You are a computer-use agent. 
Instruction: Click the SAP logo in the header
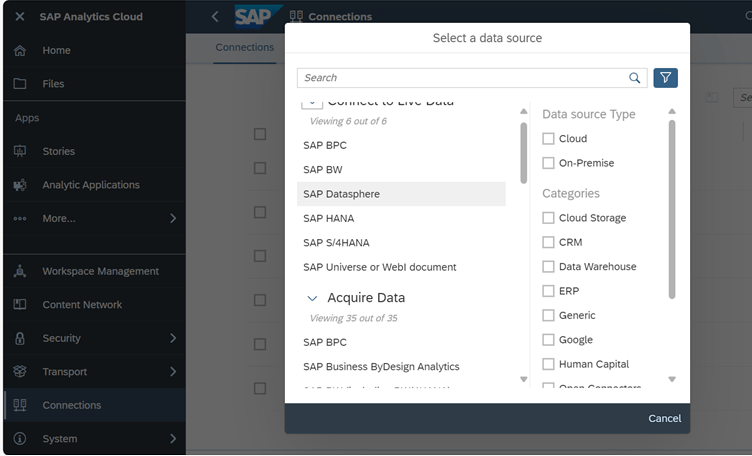click(258, 17)
